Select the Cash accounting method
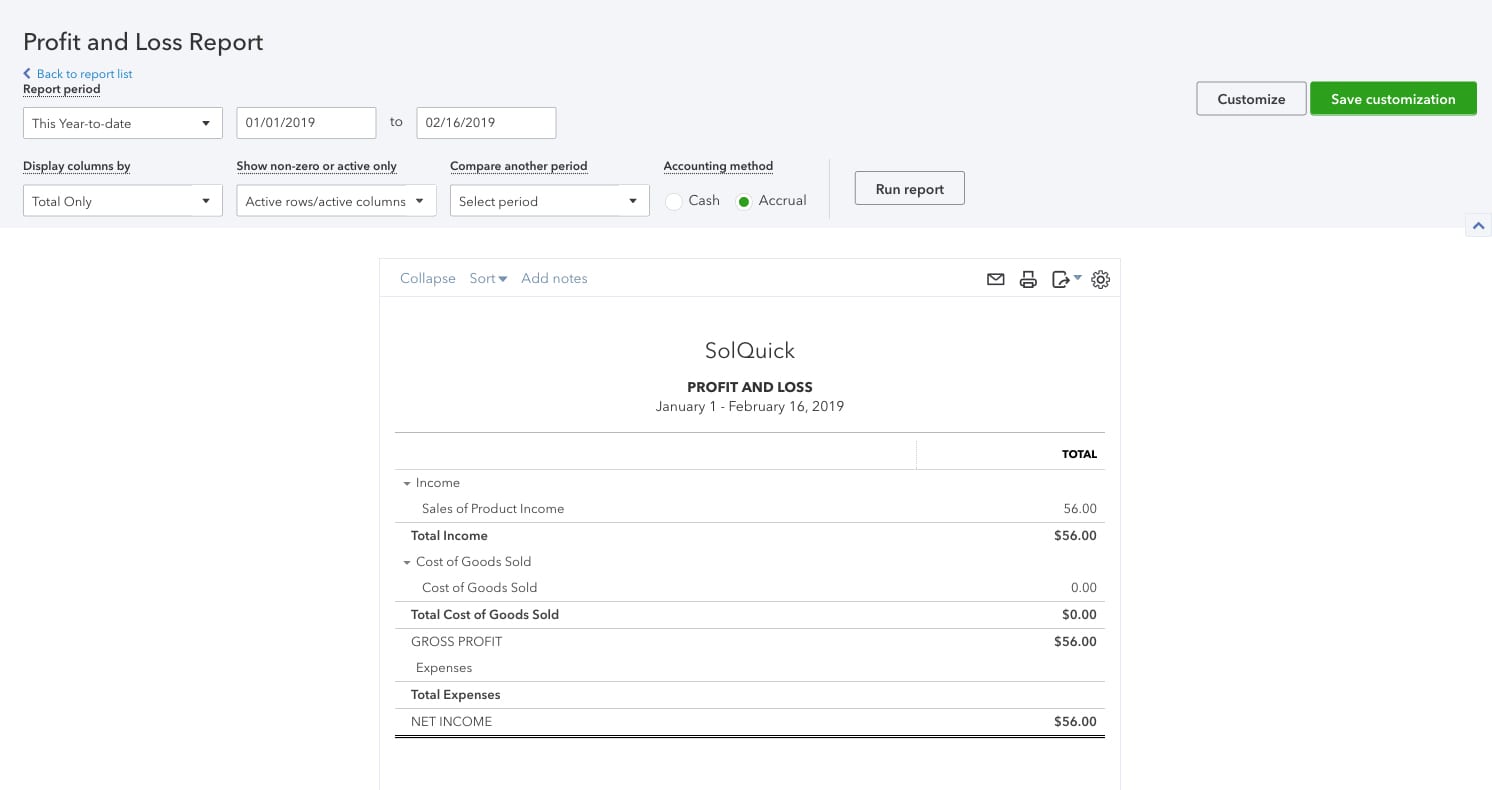 (x=675, y=201)
